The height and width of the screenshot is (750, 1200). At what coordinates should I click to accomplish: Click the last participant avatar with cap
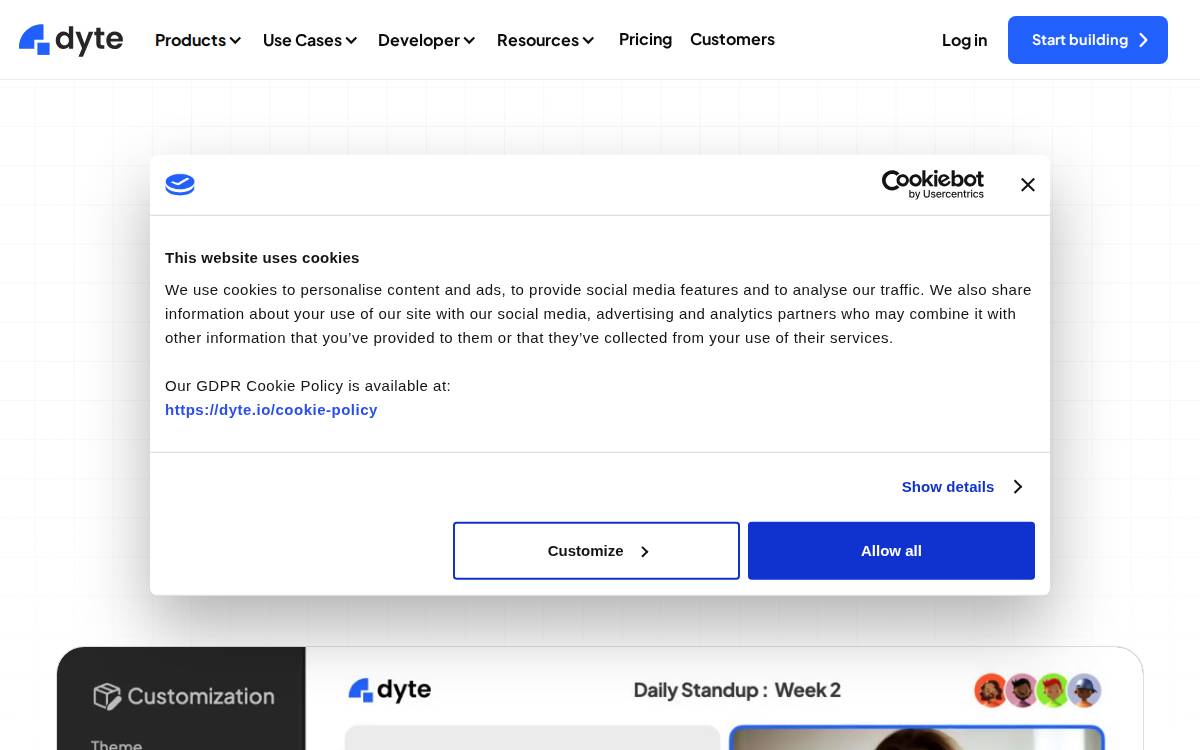[x=1084, y=690]
